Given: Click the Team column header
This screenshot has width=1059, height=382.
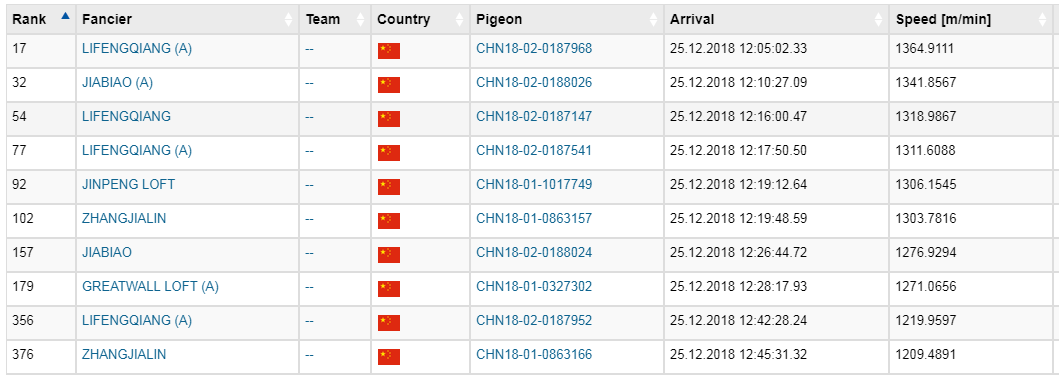Looking at the screenshot, I should 323,20.
